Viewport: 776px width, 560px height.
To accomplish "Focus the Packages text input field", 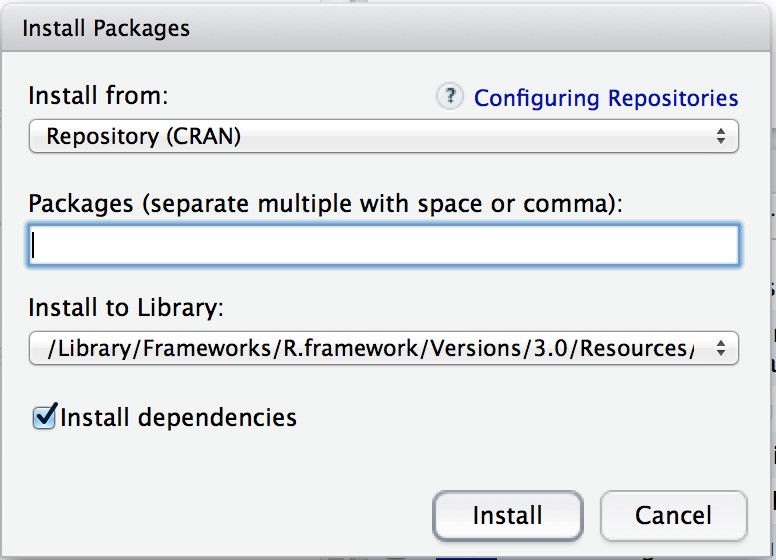I will [383, 245].
